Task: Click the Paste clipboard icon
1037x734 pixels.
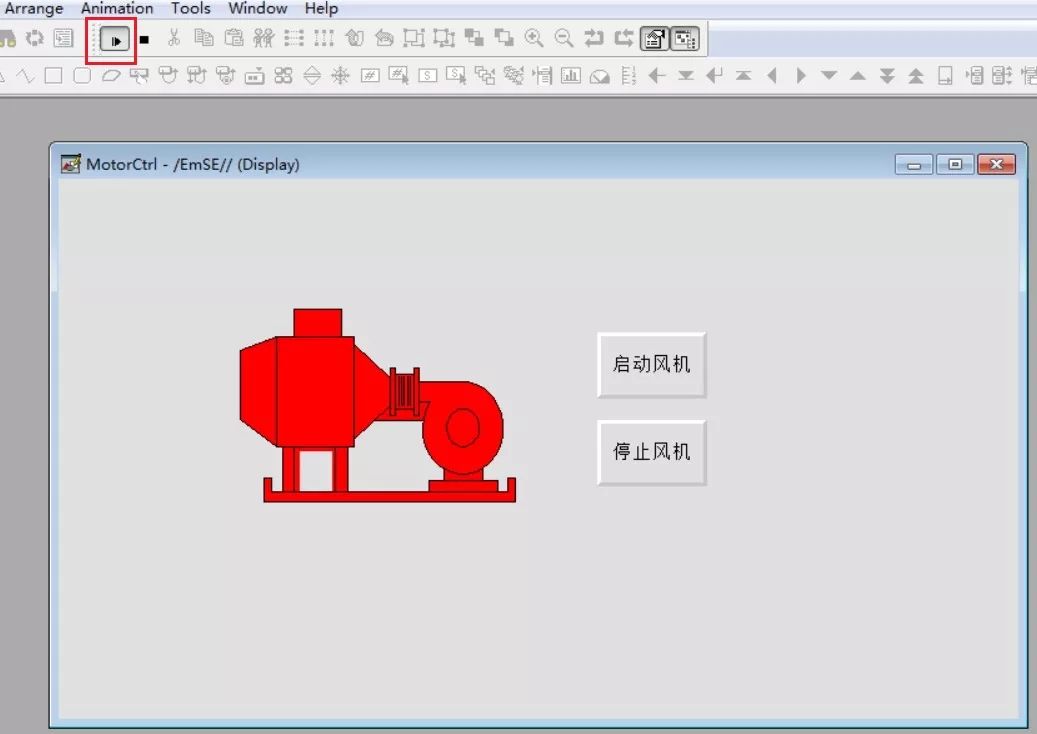Action: 233,38
